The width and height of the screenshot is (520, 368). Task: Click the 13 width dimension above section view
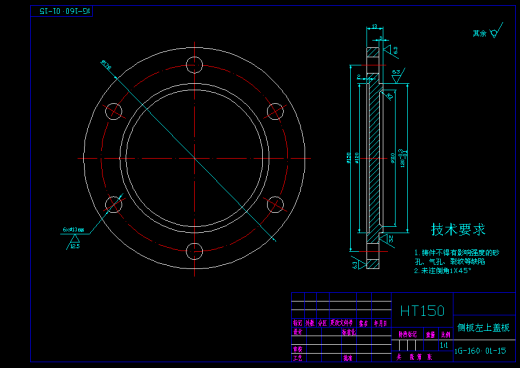tap(375, 26)
